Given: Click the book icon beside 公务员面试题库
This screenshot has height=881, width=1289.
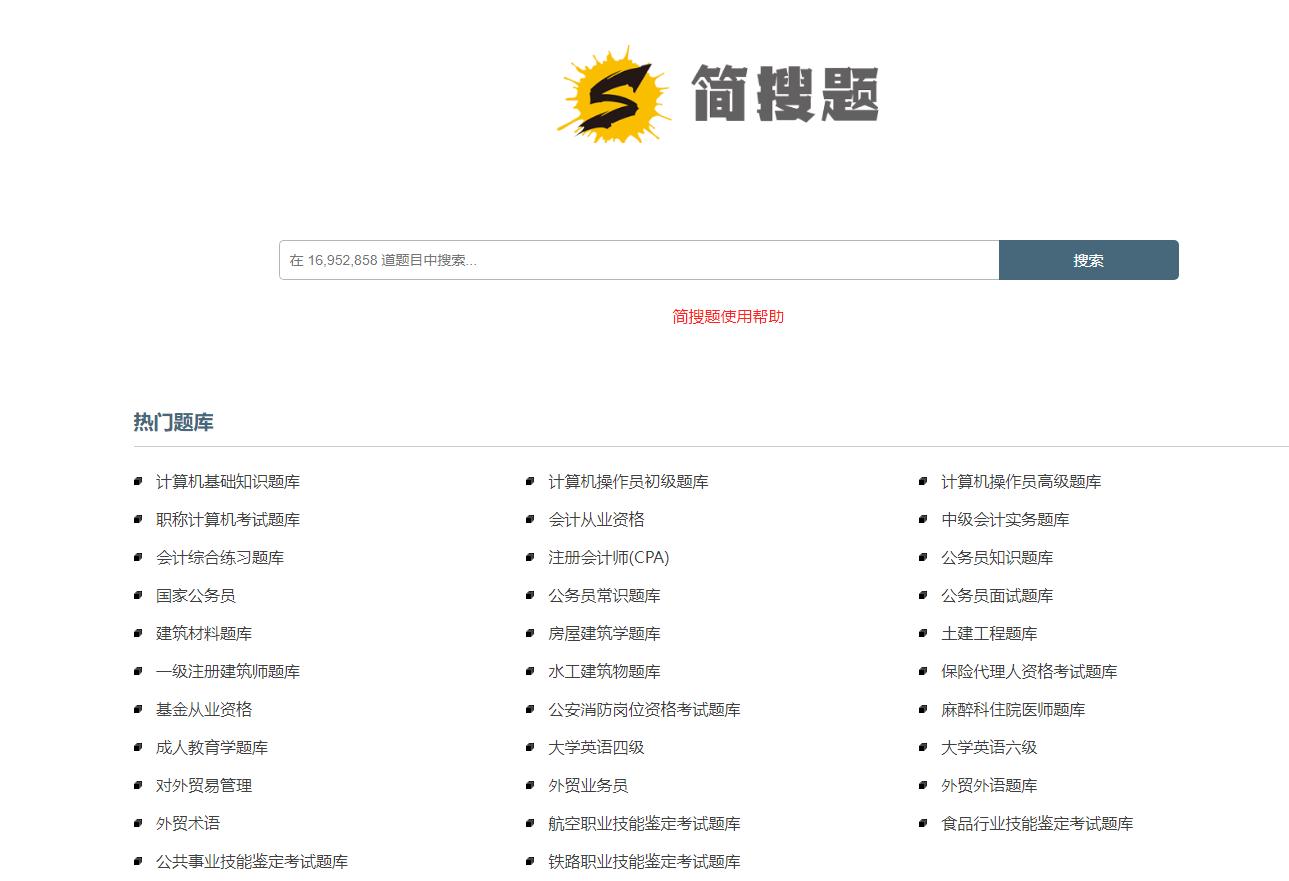Looking at the screenshot, I should coord(923,595).
